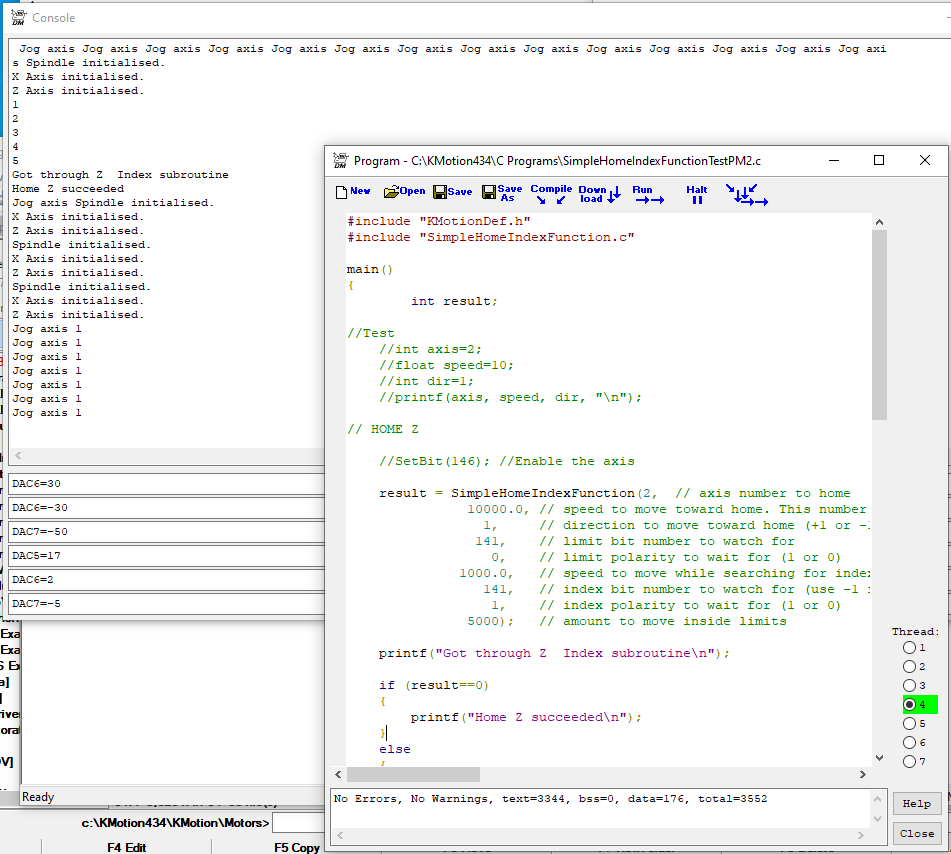The height and width of the screenshot is (854, 951).
Task: Click the Save As toolbar icon
Action: [502, 193]
